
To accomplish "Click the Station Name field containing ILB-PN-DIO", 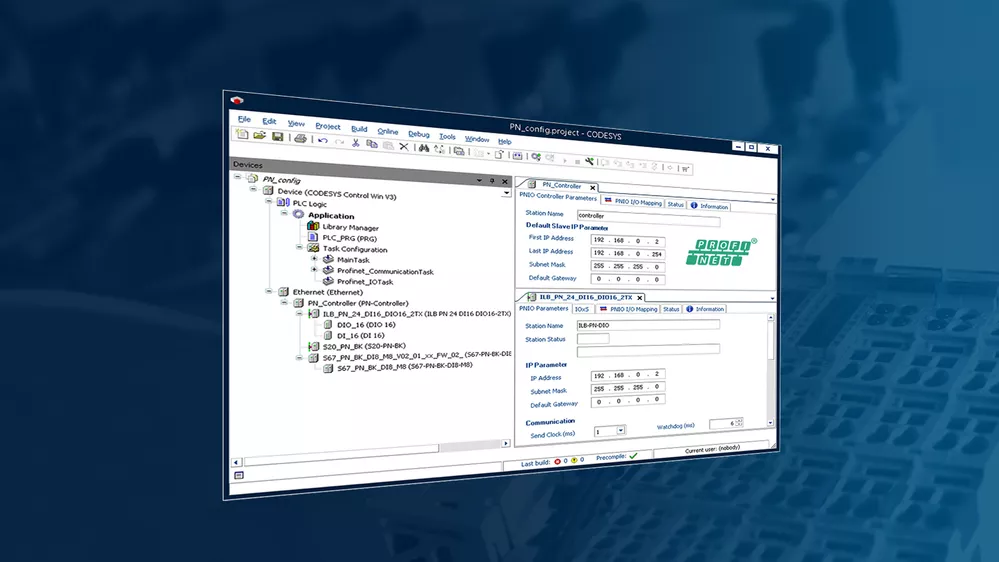I will tap(648, 325).
